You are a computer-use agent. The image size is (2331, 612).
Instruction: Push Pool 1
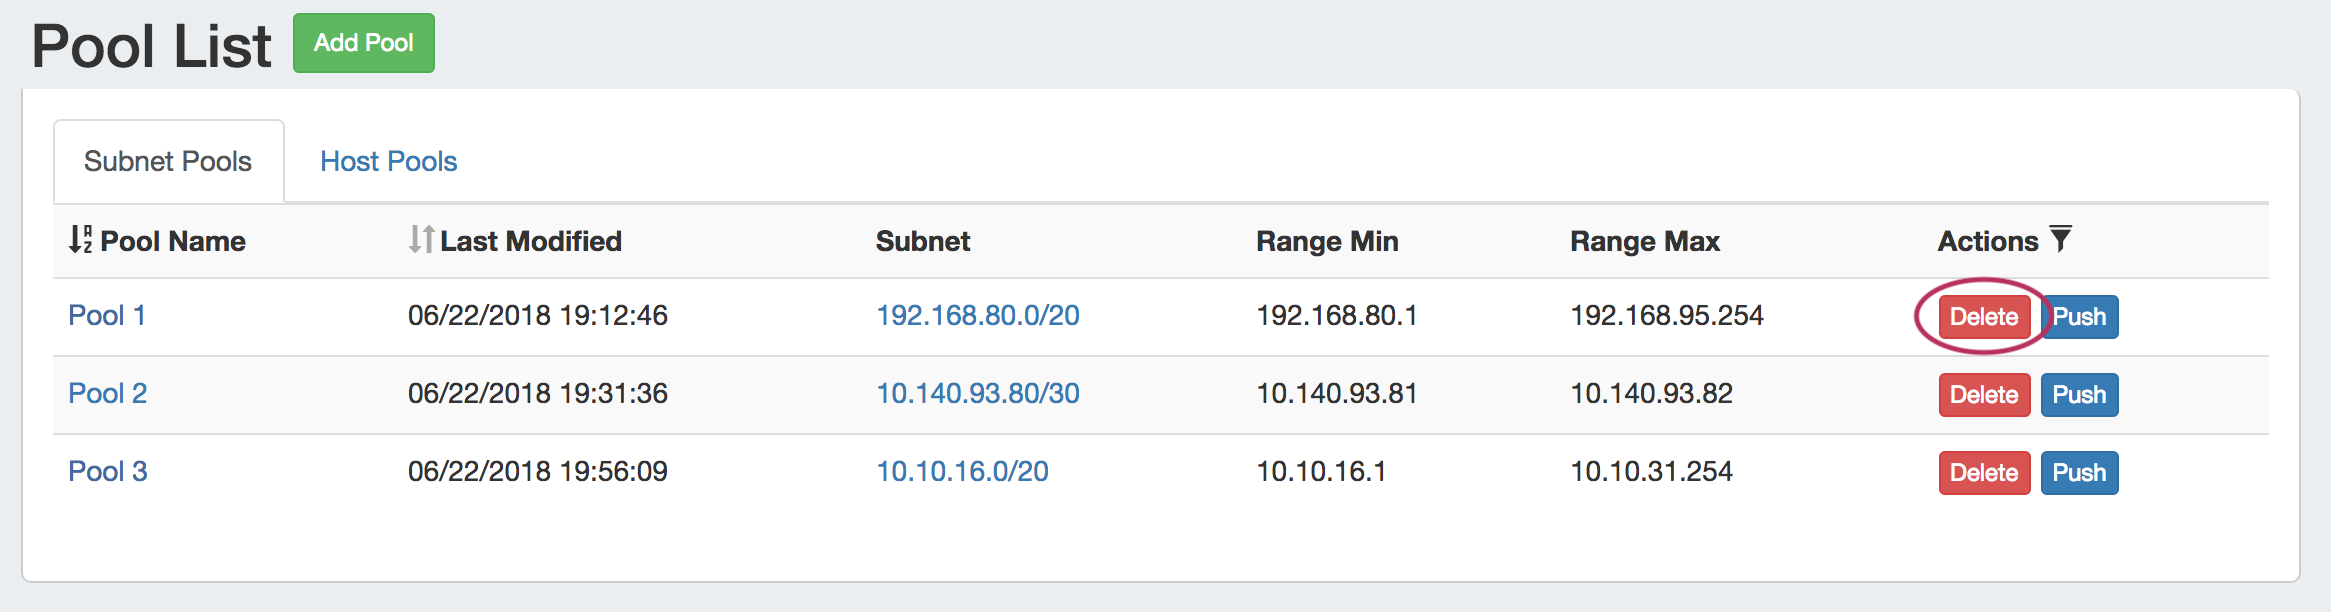tap(2080, 317)
